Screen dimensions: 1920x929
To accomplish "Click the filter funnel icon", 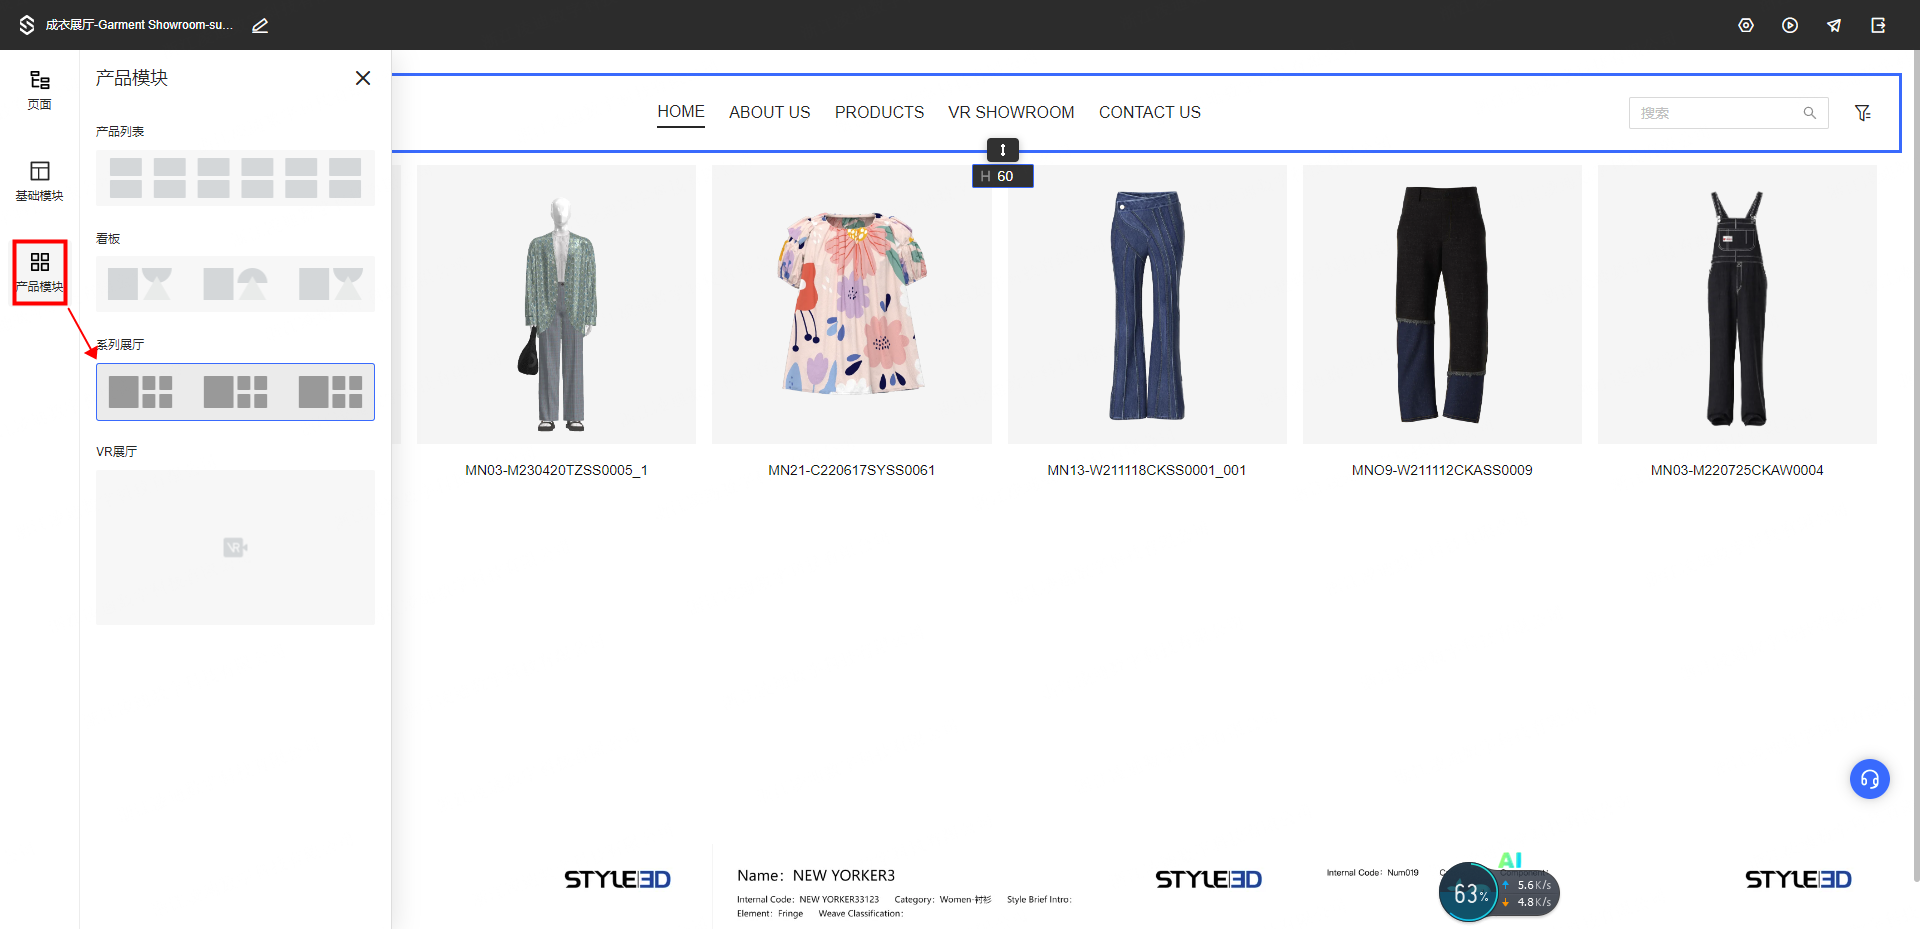I will [1863, 113].
